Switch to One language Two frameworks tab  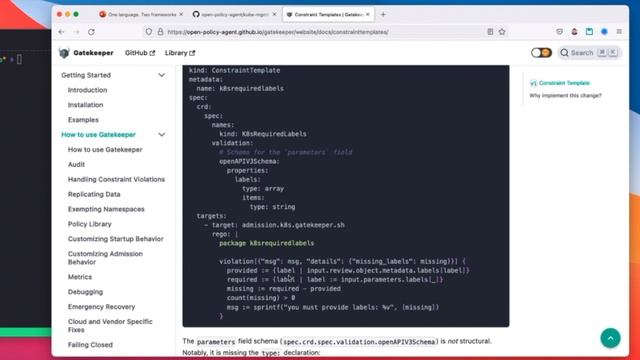click(x=142, y=14)
